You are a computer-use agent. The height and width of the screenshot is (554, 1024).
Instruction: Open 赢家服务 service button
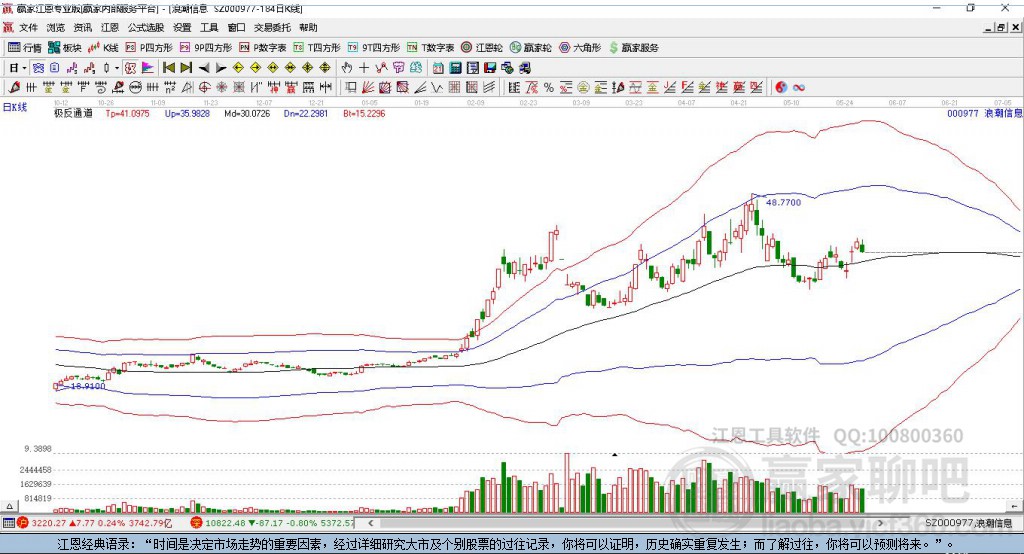[x=633, y=48]
